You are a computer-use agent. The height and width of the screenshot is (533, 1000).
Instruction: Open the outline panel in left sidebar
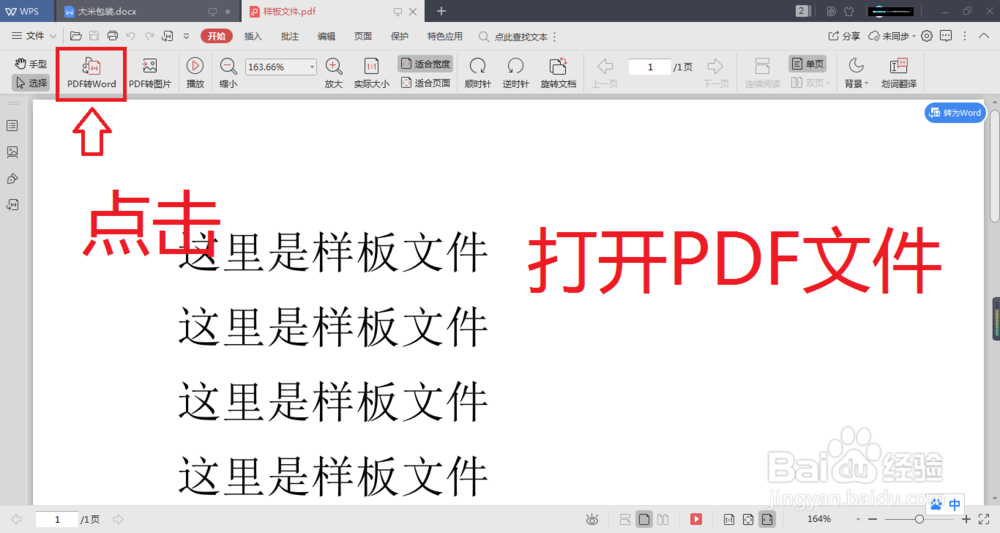(12, 126)
